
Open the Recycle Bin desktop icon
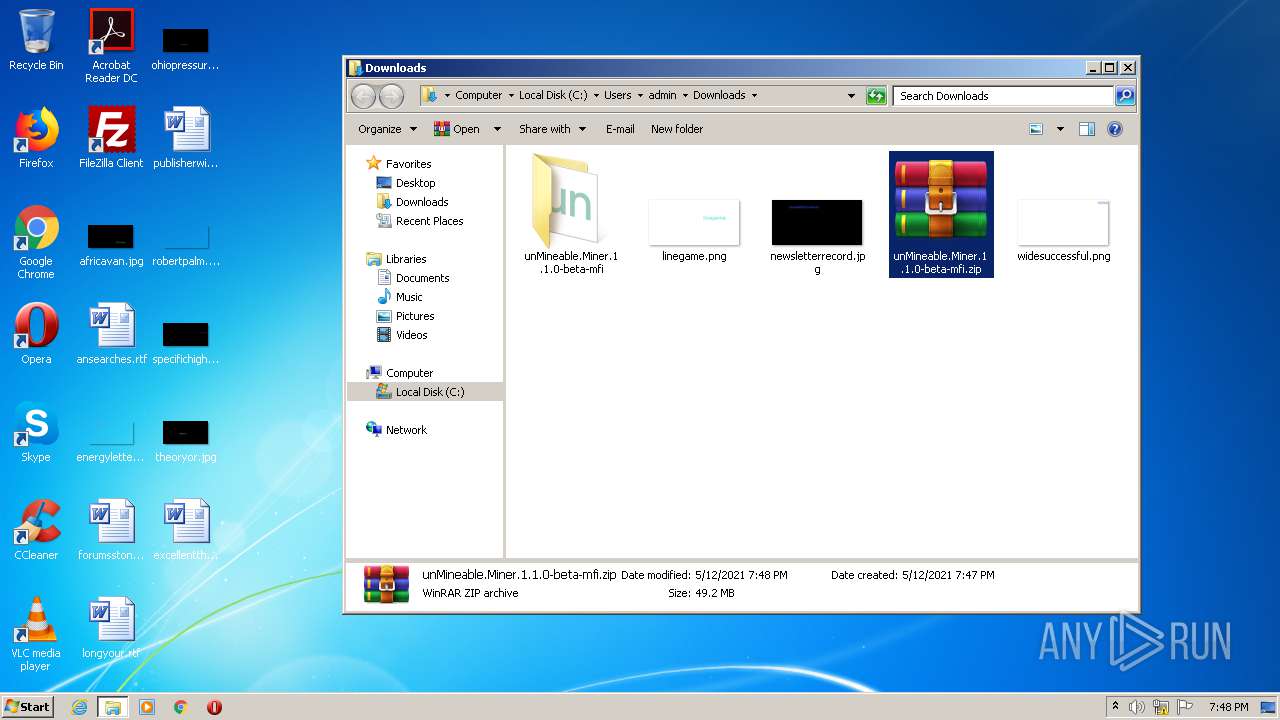point(36,40)
